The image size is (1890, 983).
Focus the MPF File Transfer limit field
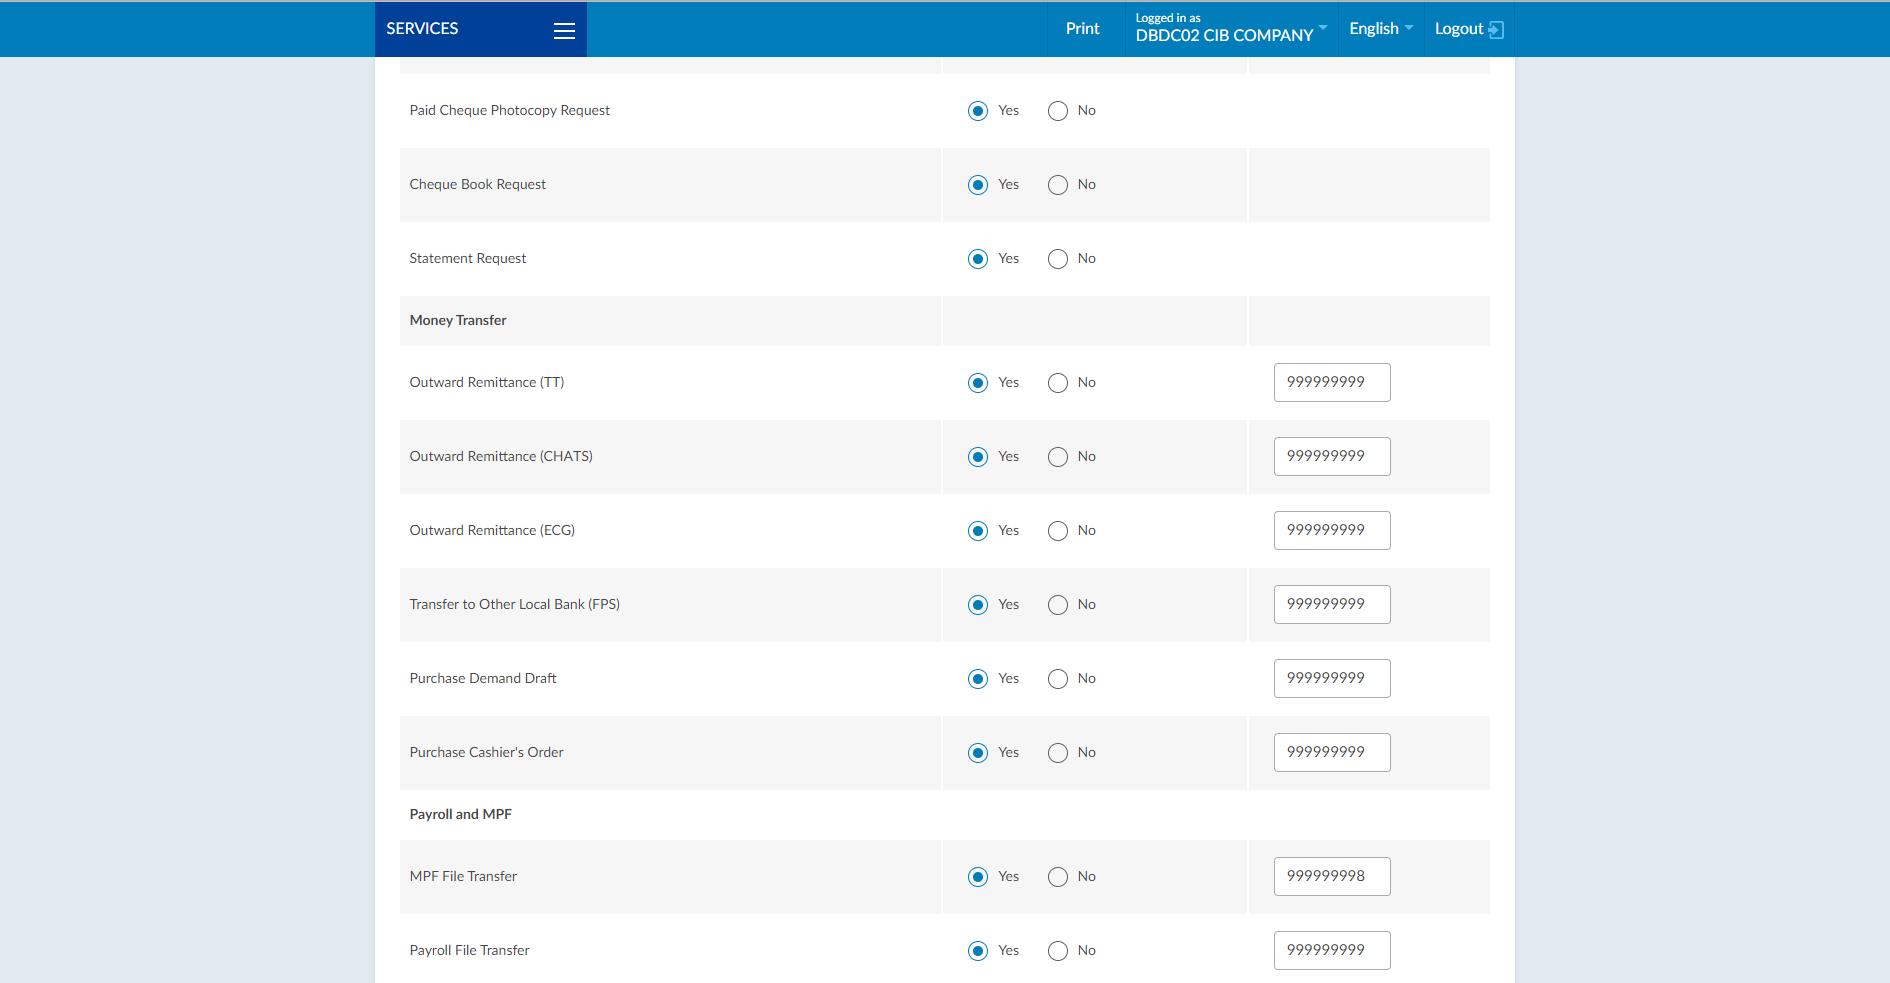click(1331, 876)
